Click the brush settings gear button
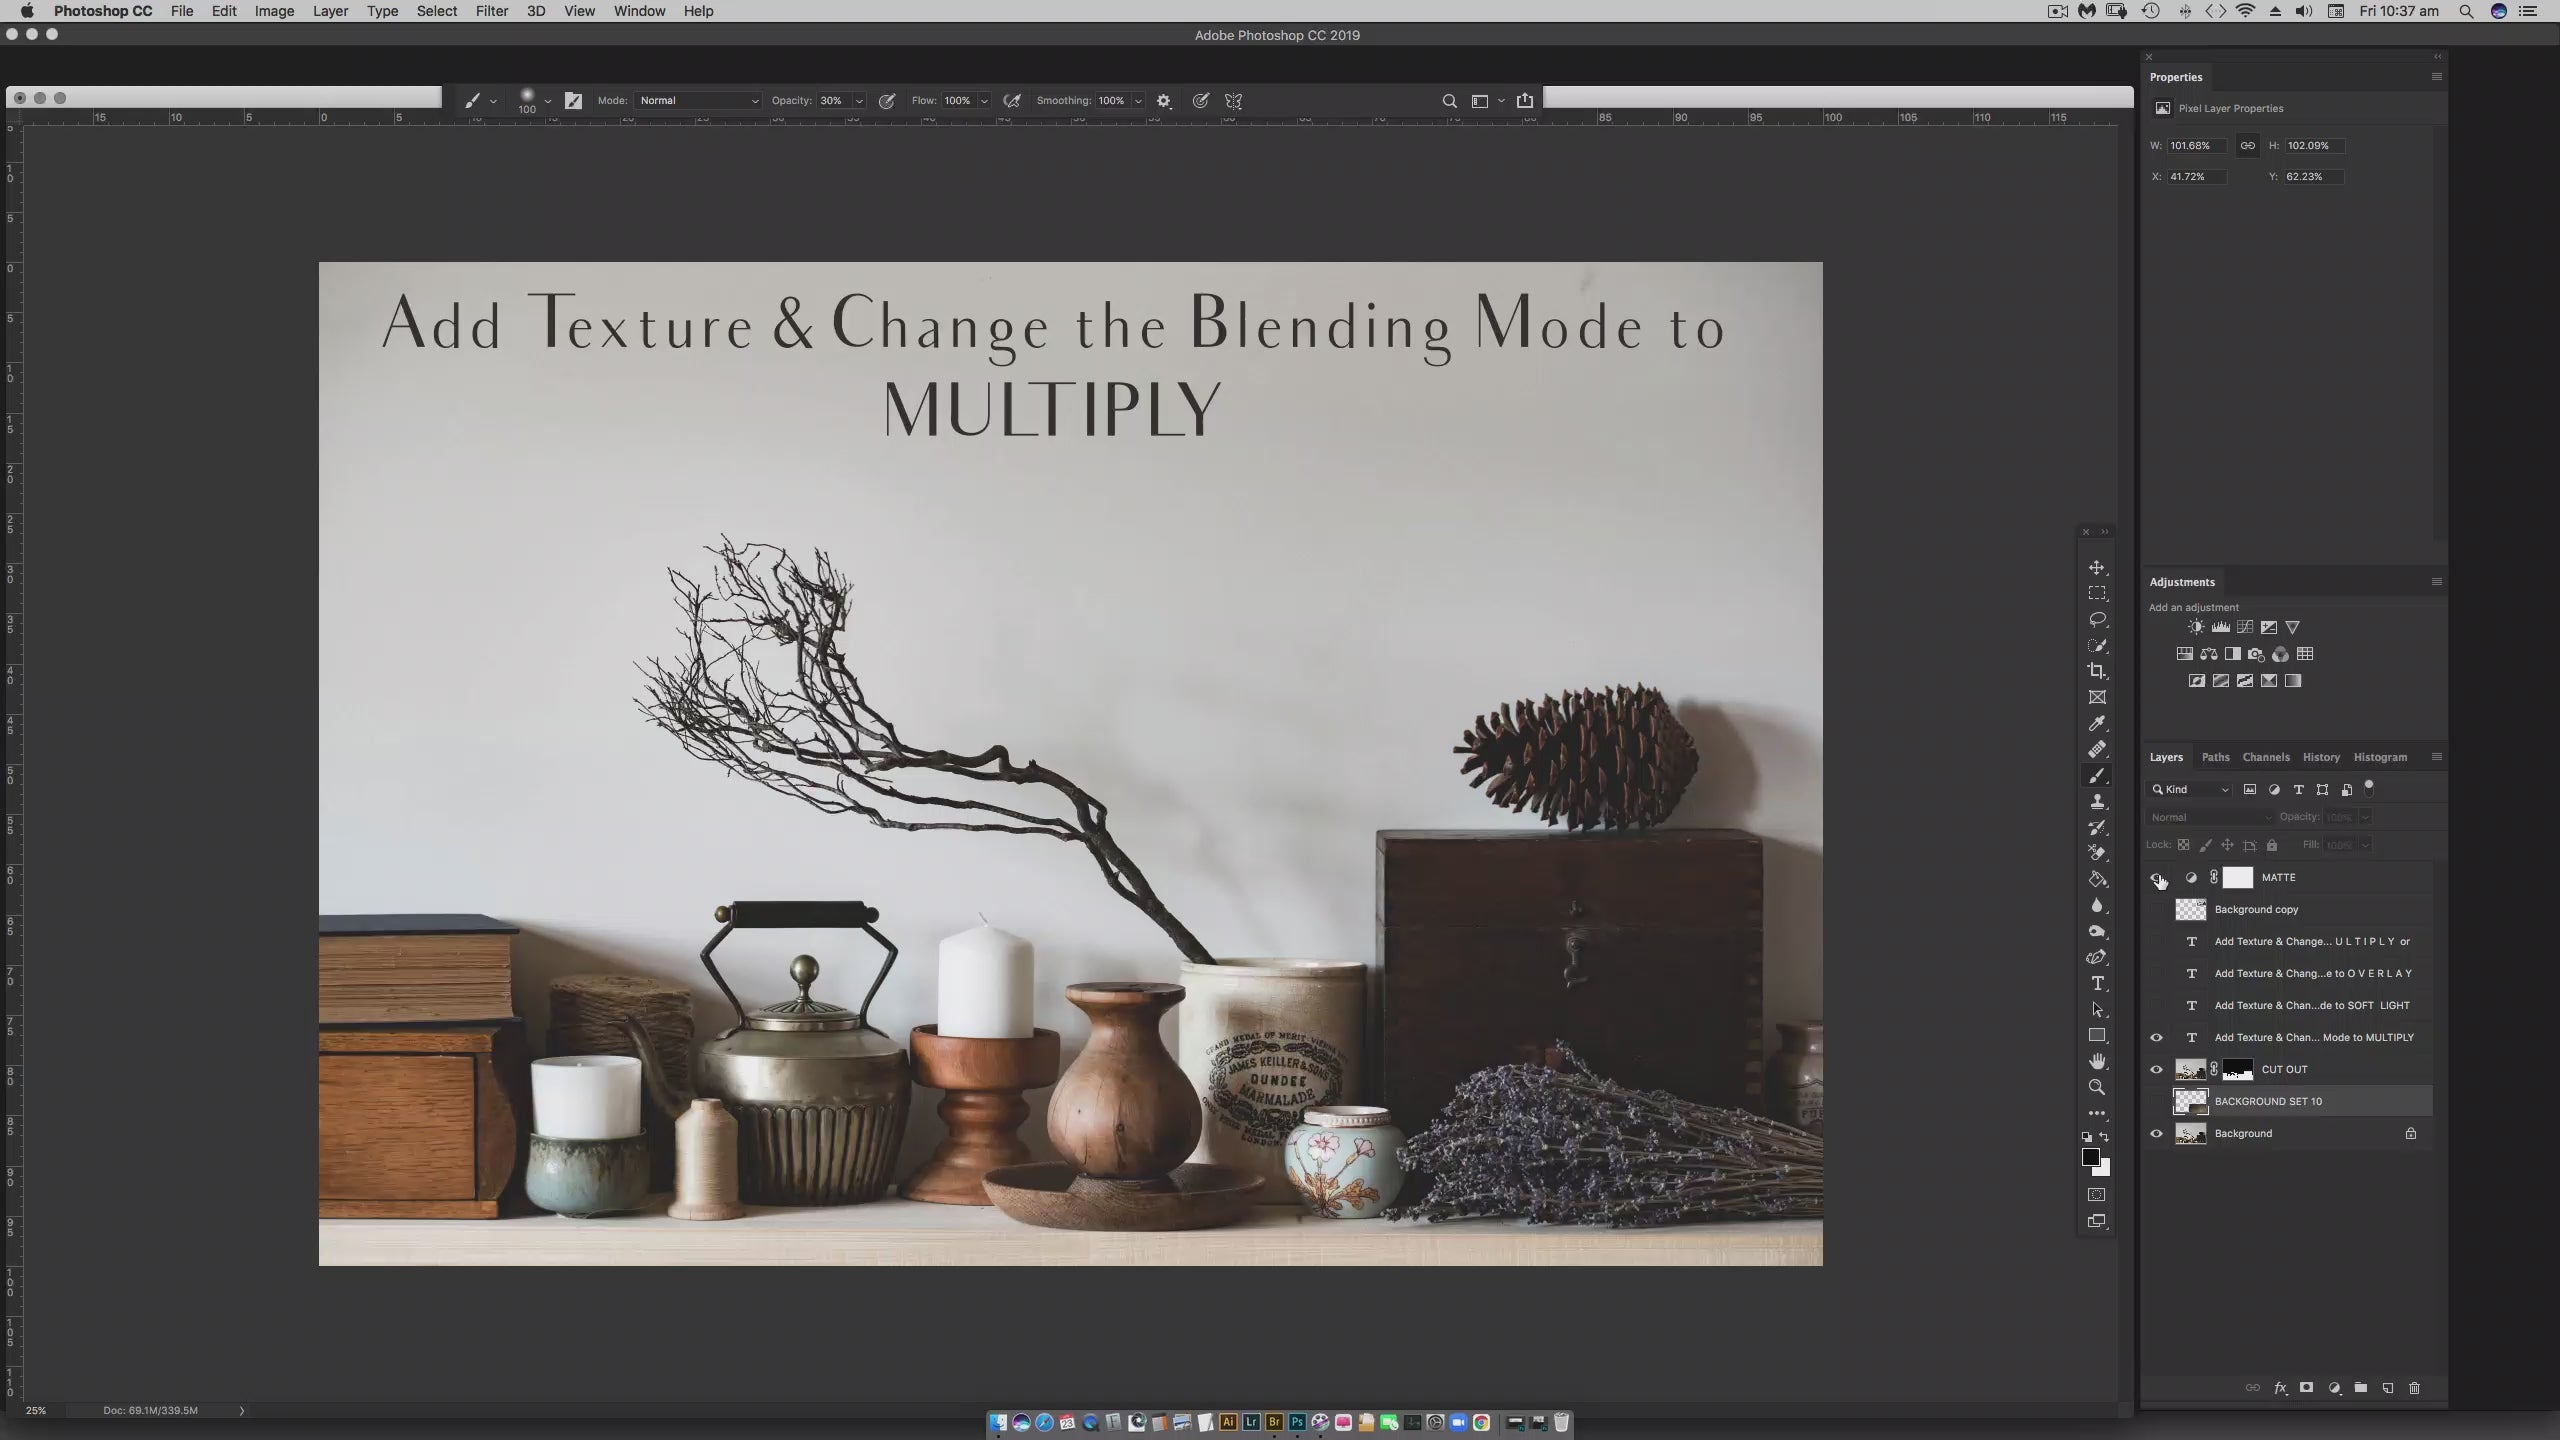This screenshot has height=1440, width=2560. pyautogui.click(x=1163, y=101)
